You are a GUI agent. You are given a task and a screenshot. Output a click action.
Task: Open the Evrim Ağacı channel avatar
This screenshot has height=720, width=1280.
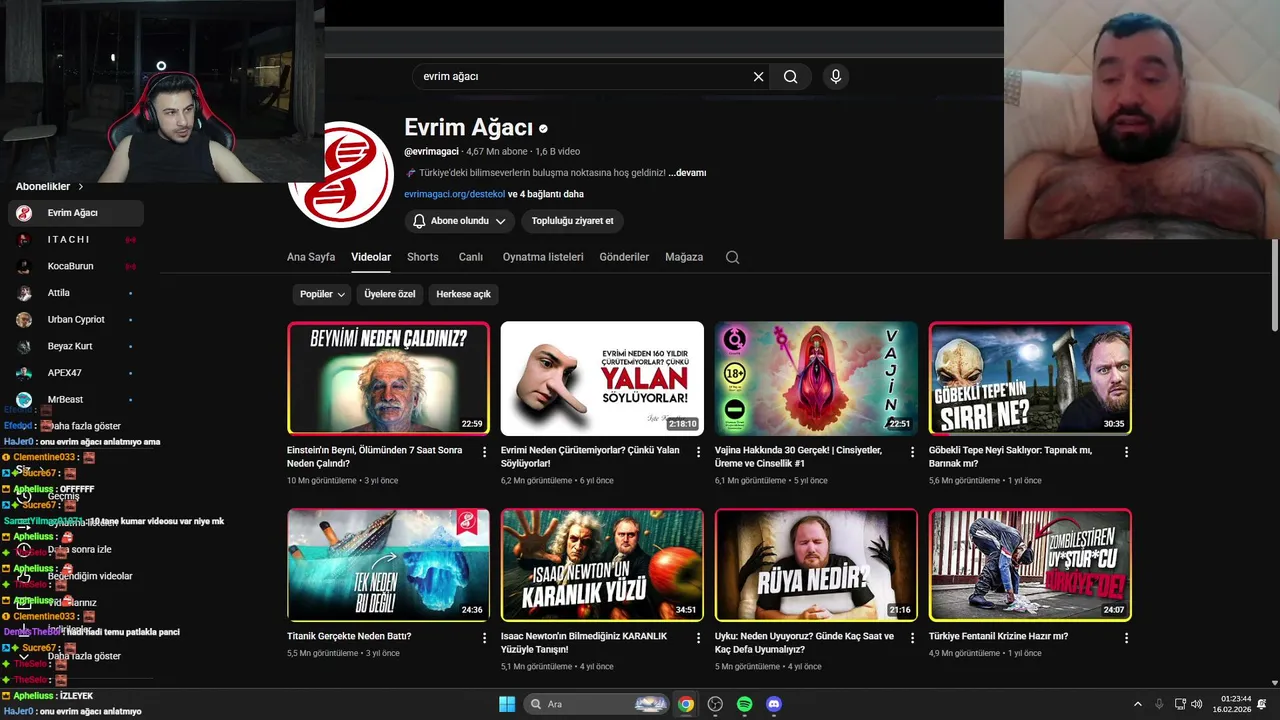[340, 175]
